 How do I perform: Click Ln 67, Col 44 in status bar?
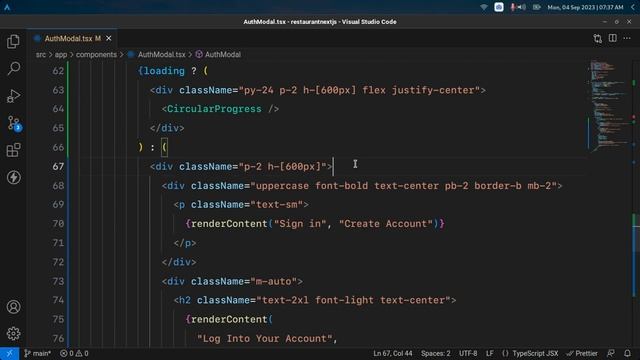393,353
